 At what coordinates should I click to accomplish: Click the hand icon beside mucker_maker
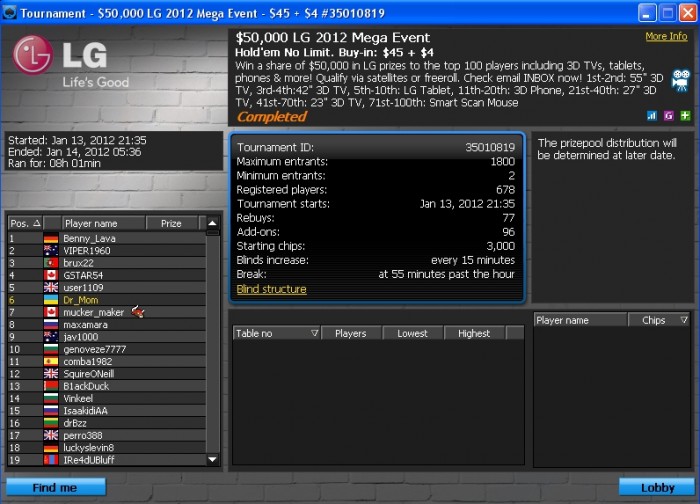(138, 312)
